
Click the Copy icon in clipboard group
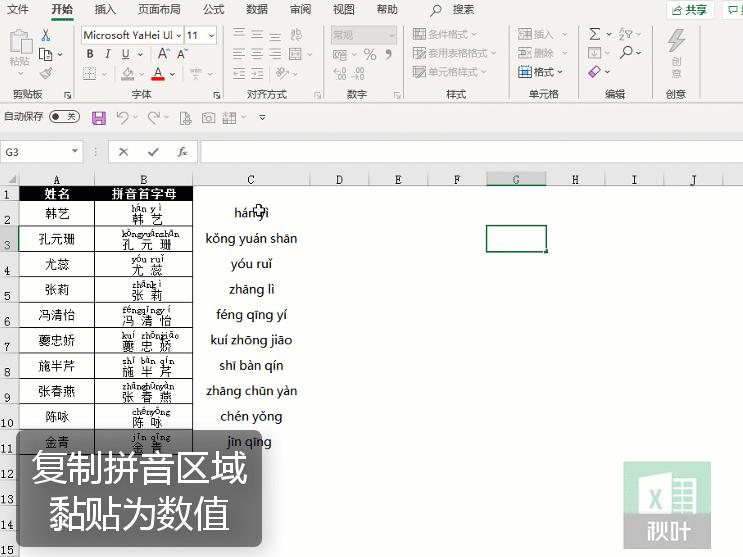point(45,55)
